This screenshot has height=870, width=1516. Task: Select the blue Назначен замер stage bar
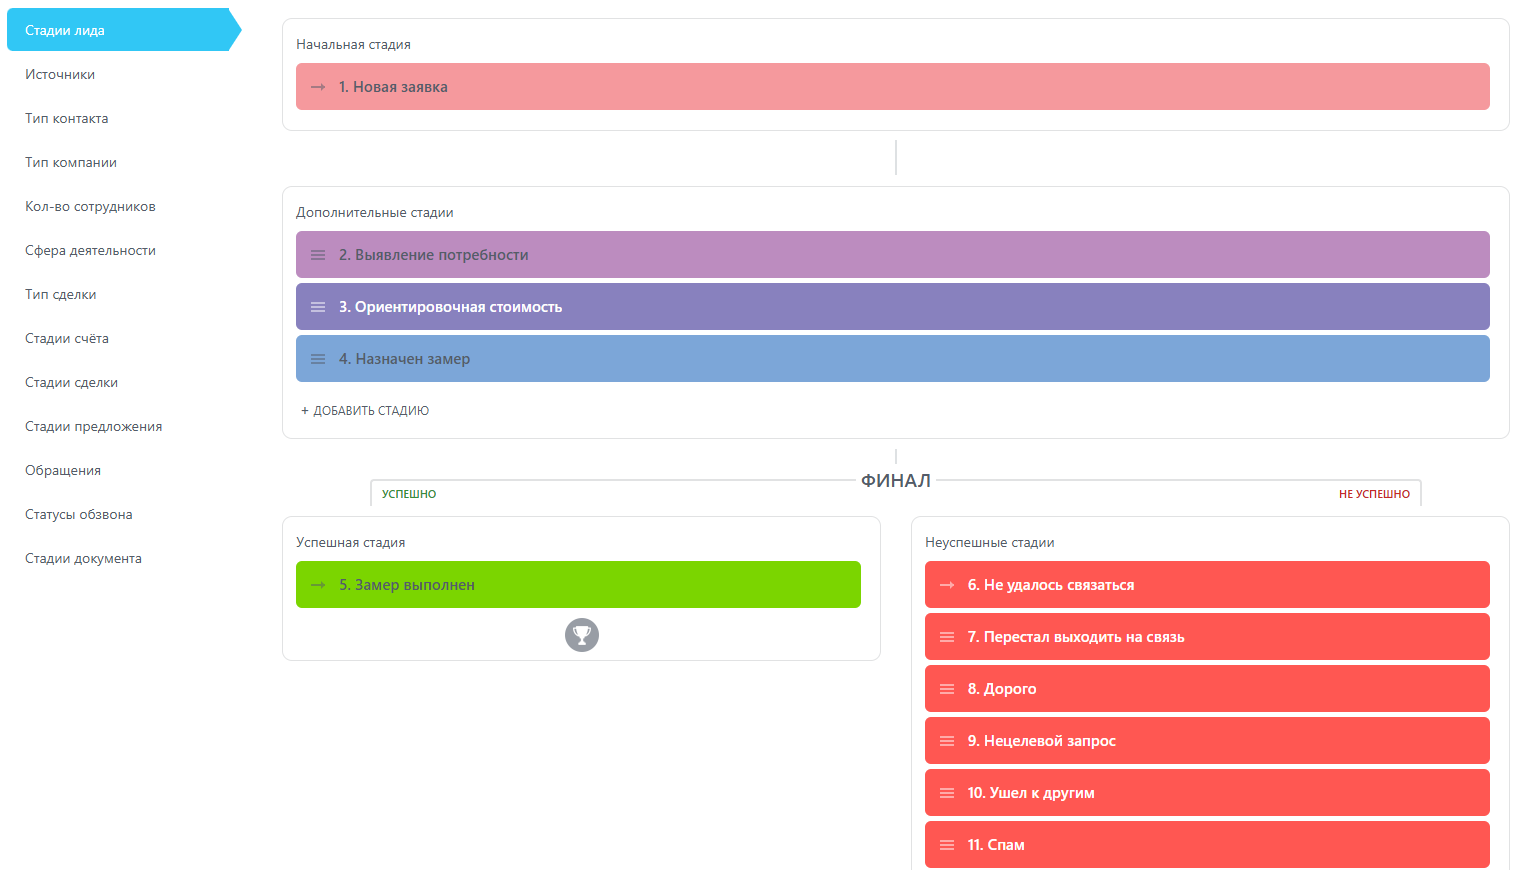coord(893,359)
